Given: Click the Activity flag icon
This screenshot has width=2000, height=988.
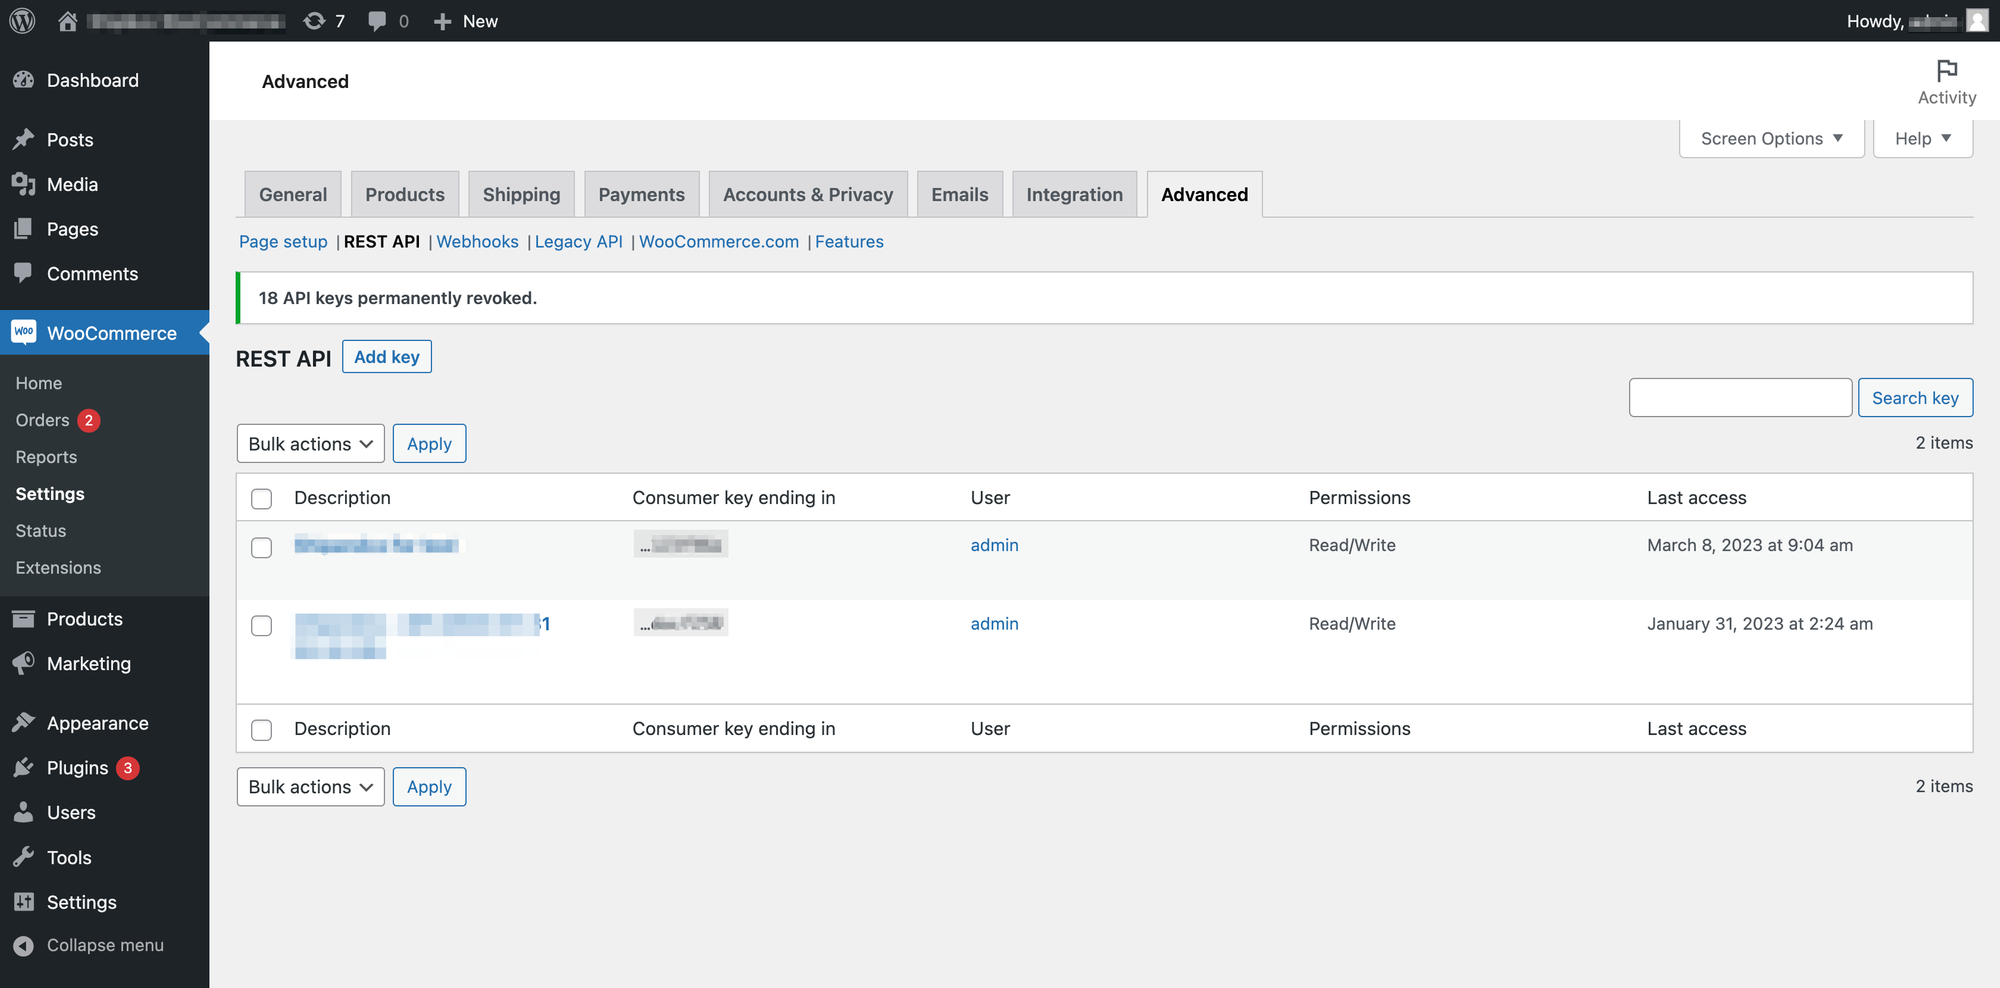Looking at the screenshot, I should [x=1946, y=70].
